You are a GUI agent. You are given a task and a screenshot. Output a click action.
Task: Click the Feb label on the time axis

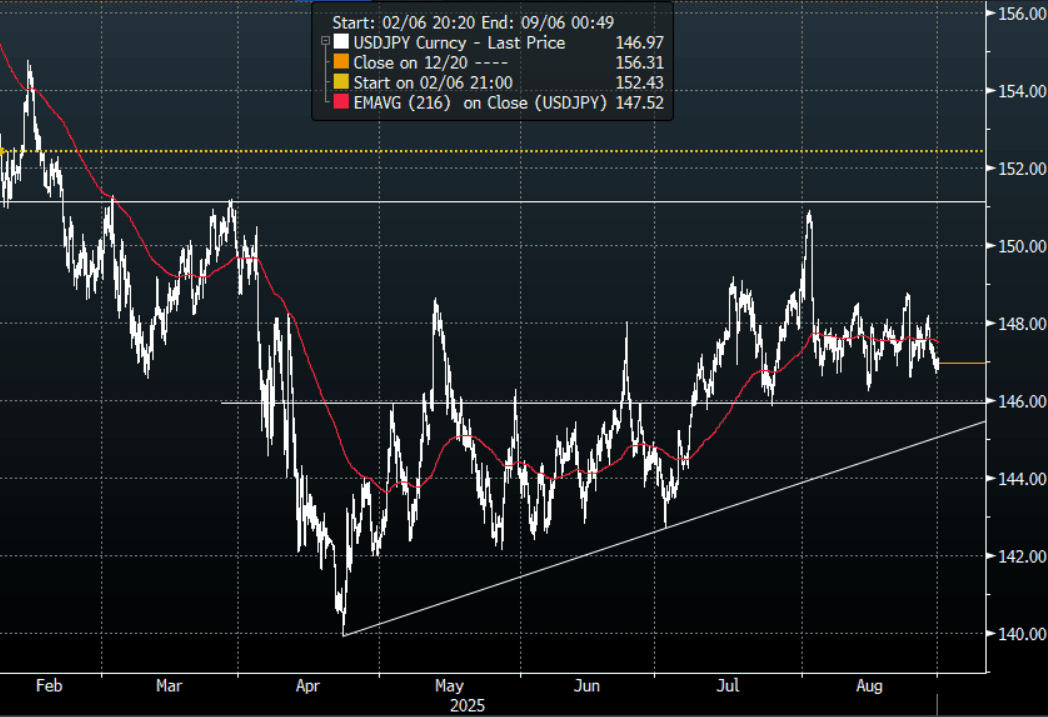pos(48,687)
